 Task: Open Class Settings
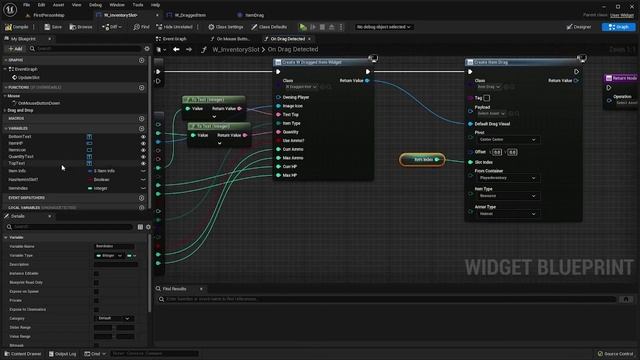226,27
